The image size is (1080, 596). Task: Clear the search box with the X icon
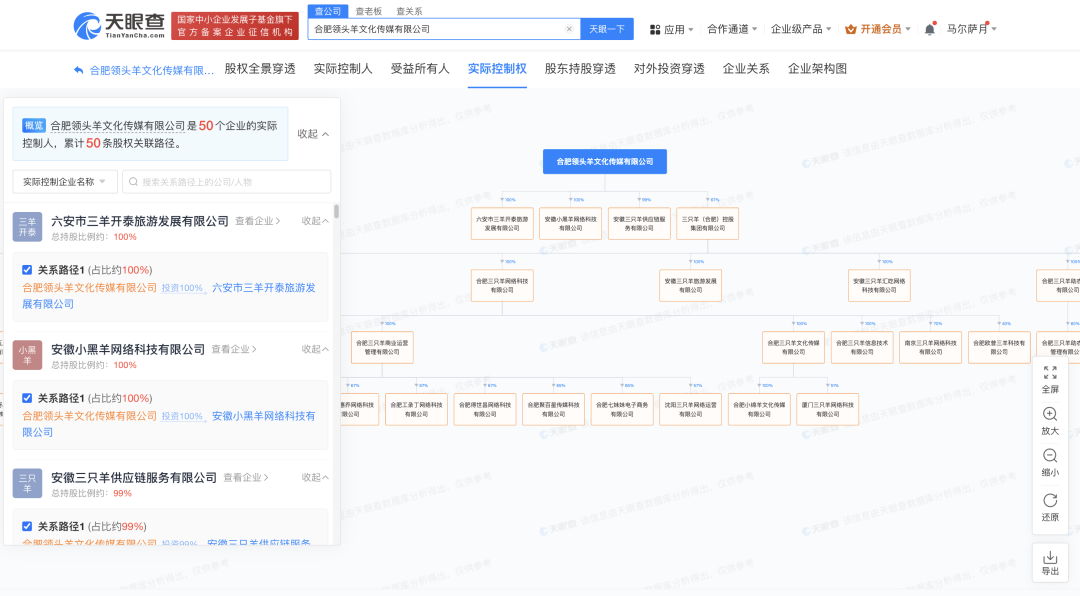[x=569, y=29]
